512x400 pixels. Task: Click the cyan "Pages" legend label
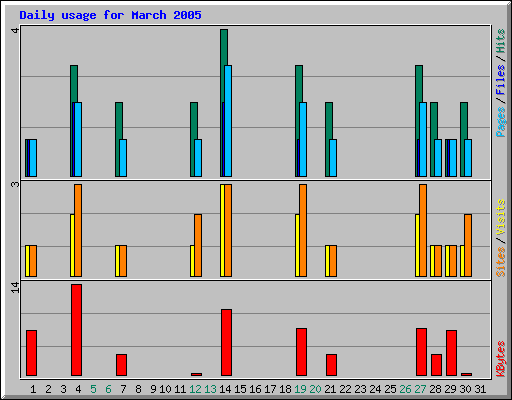(500, 122)
